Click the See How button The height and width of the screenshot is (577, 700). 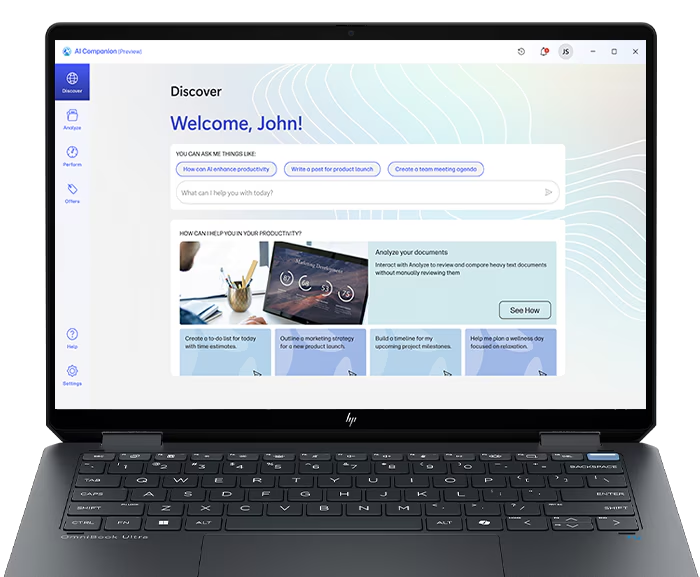coord(524,310)
